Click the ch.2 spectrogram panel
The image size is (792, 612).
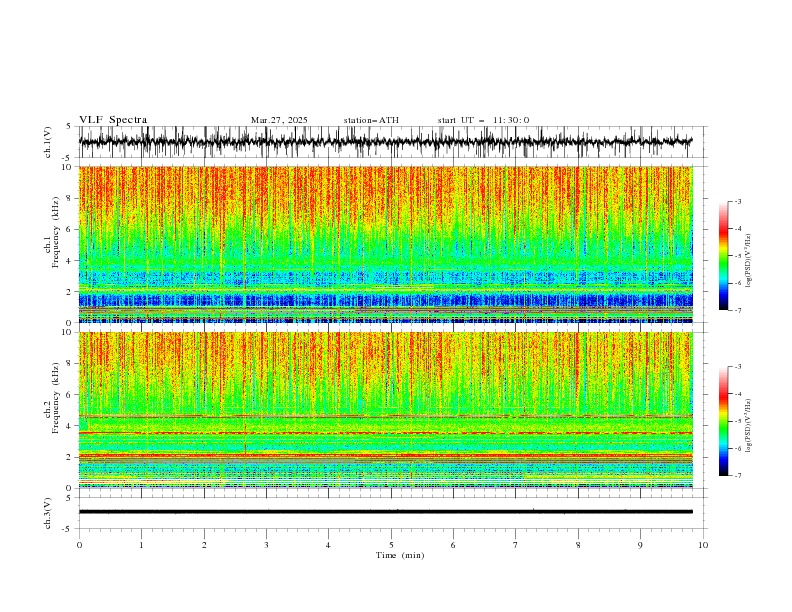click(x=385, y=410)
